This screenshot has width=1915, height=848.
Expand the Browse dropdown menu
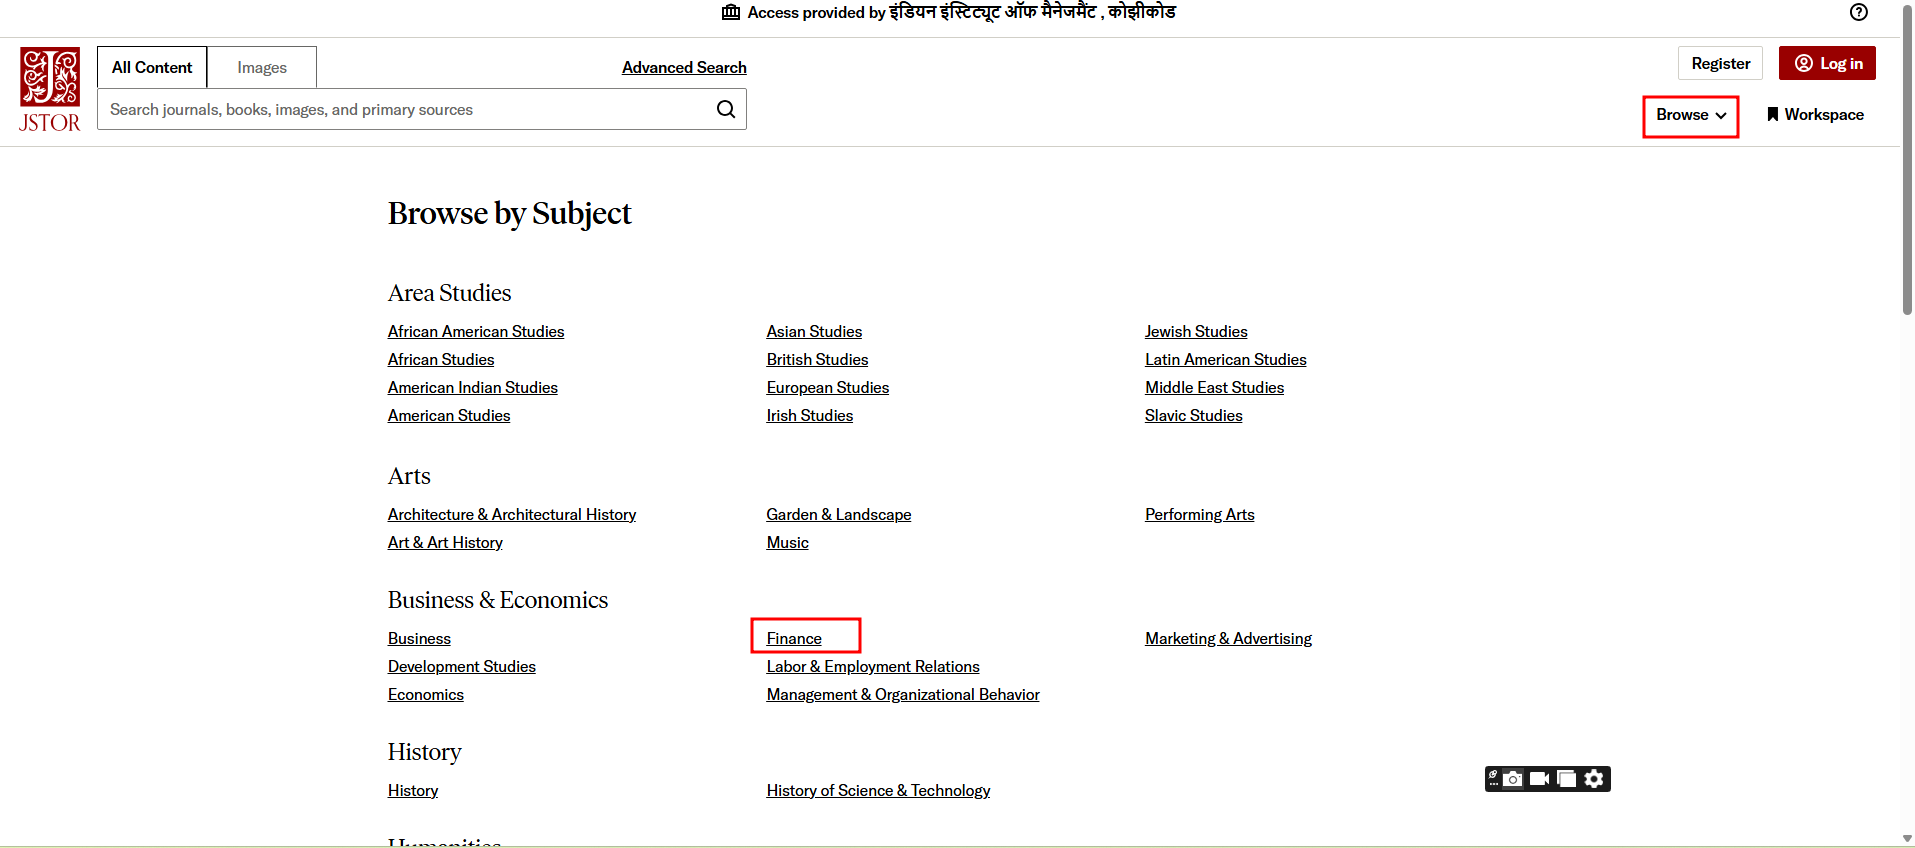coord(1690,115)
